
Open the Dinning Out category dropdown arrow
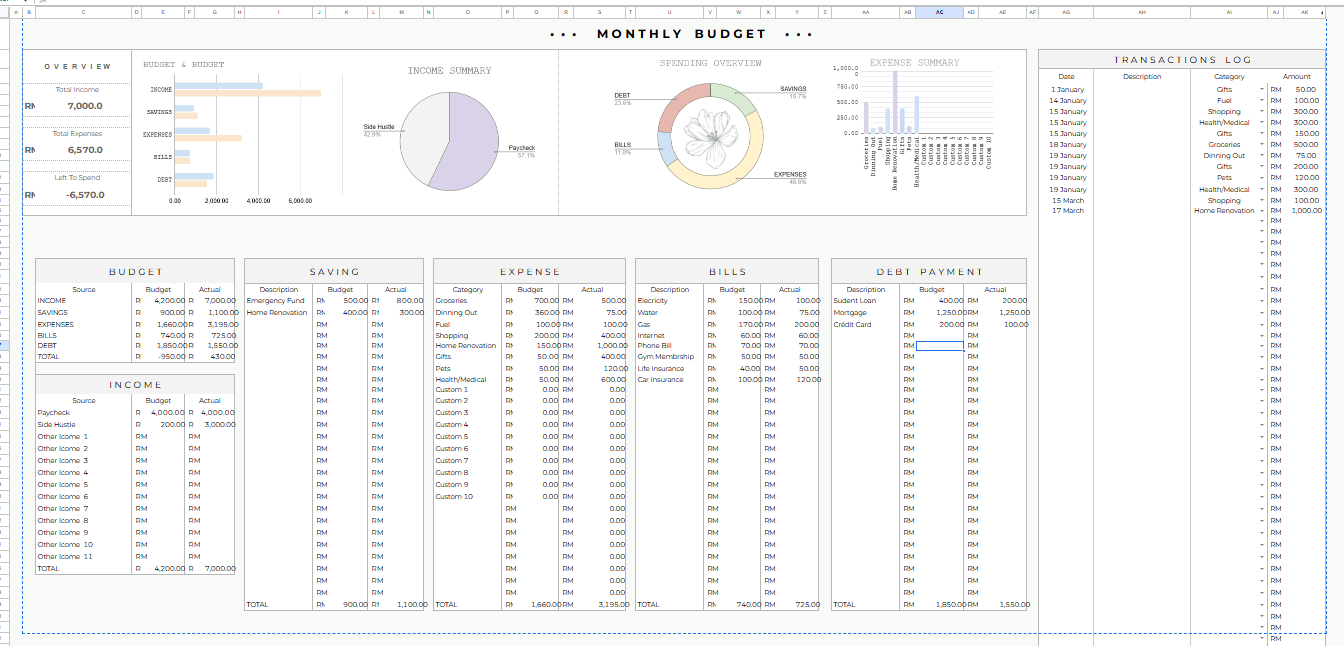click(1262, 156)
